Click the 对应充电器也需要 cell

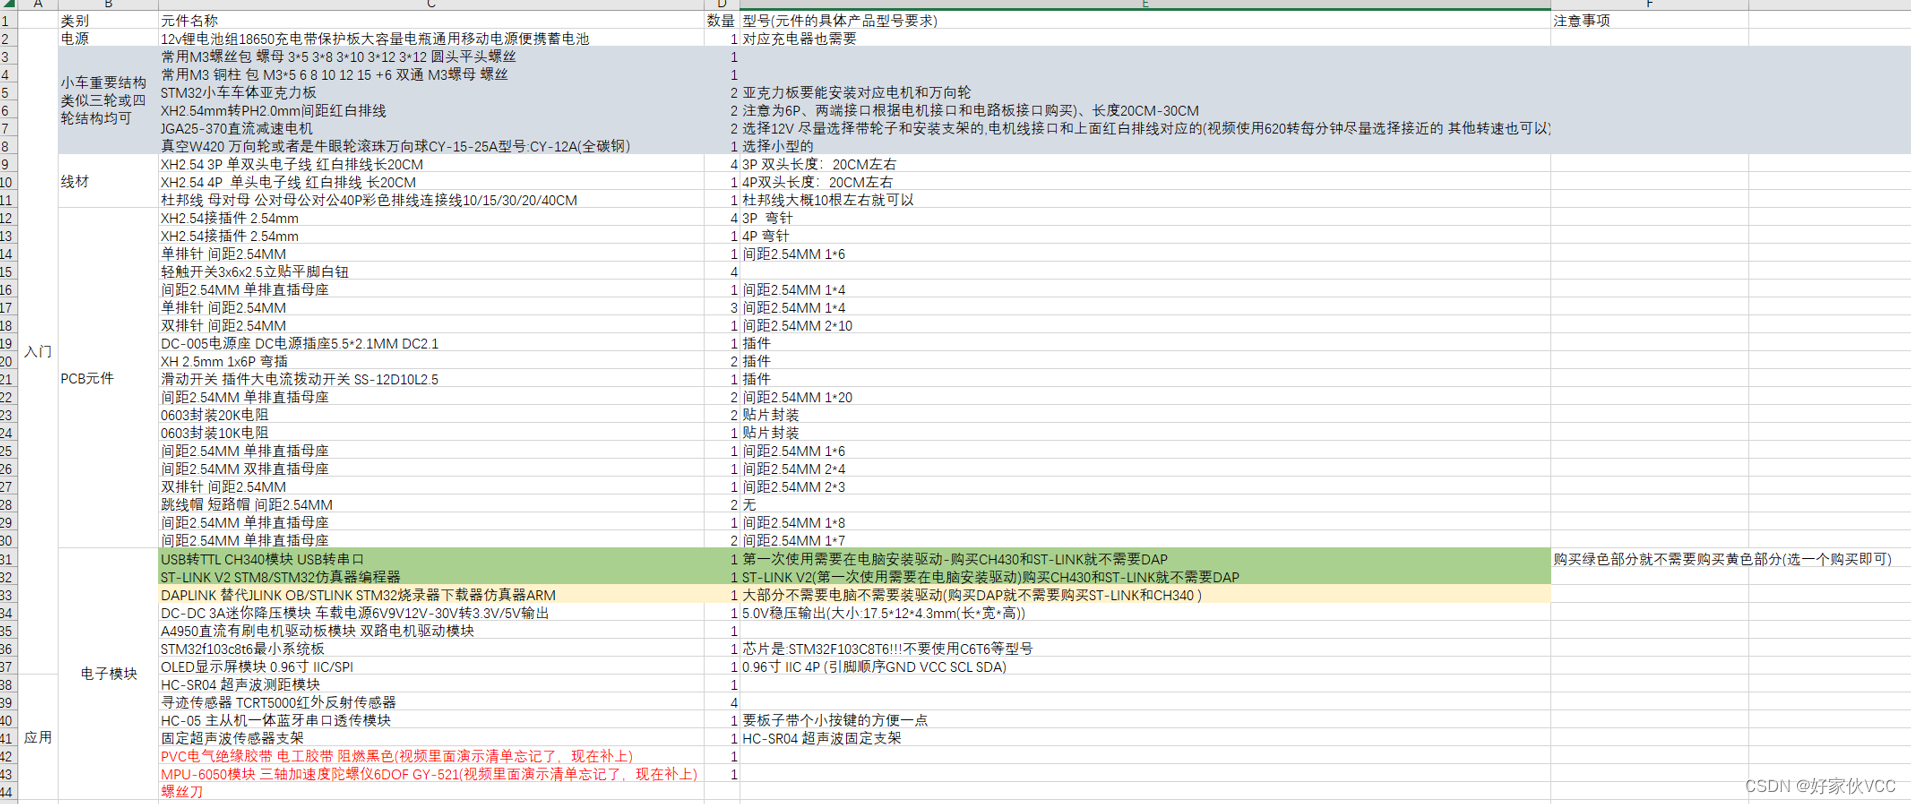(x=1145, y=38)
